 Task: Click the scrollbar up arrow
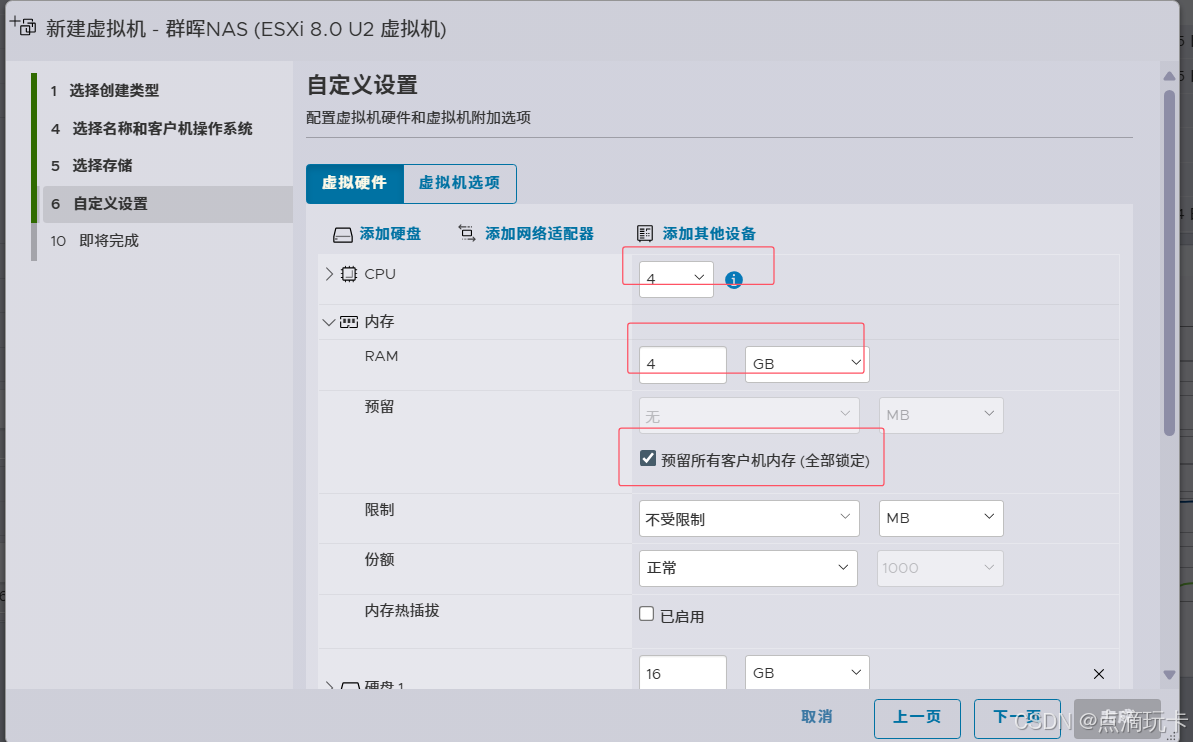pos(1169,76)
